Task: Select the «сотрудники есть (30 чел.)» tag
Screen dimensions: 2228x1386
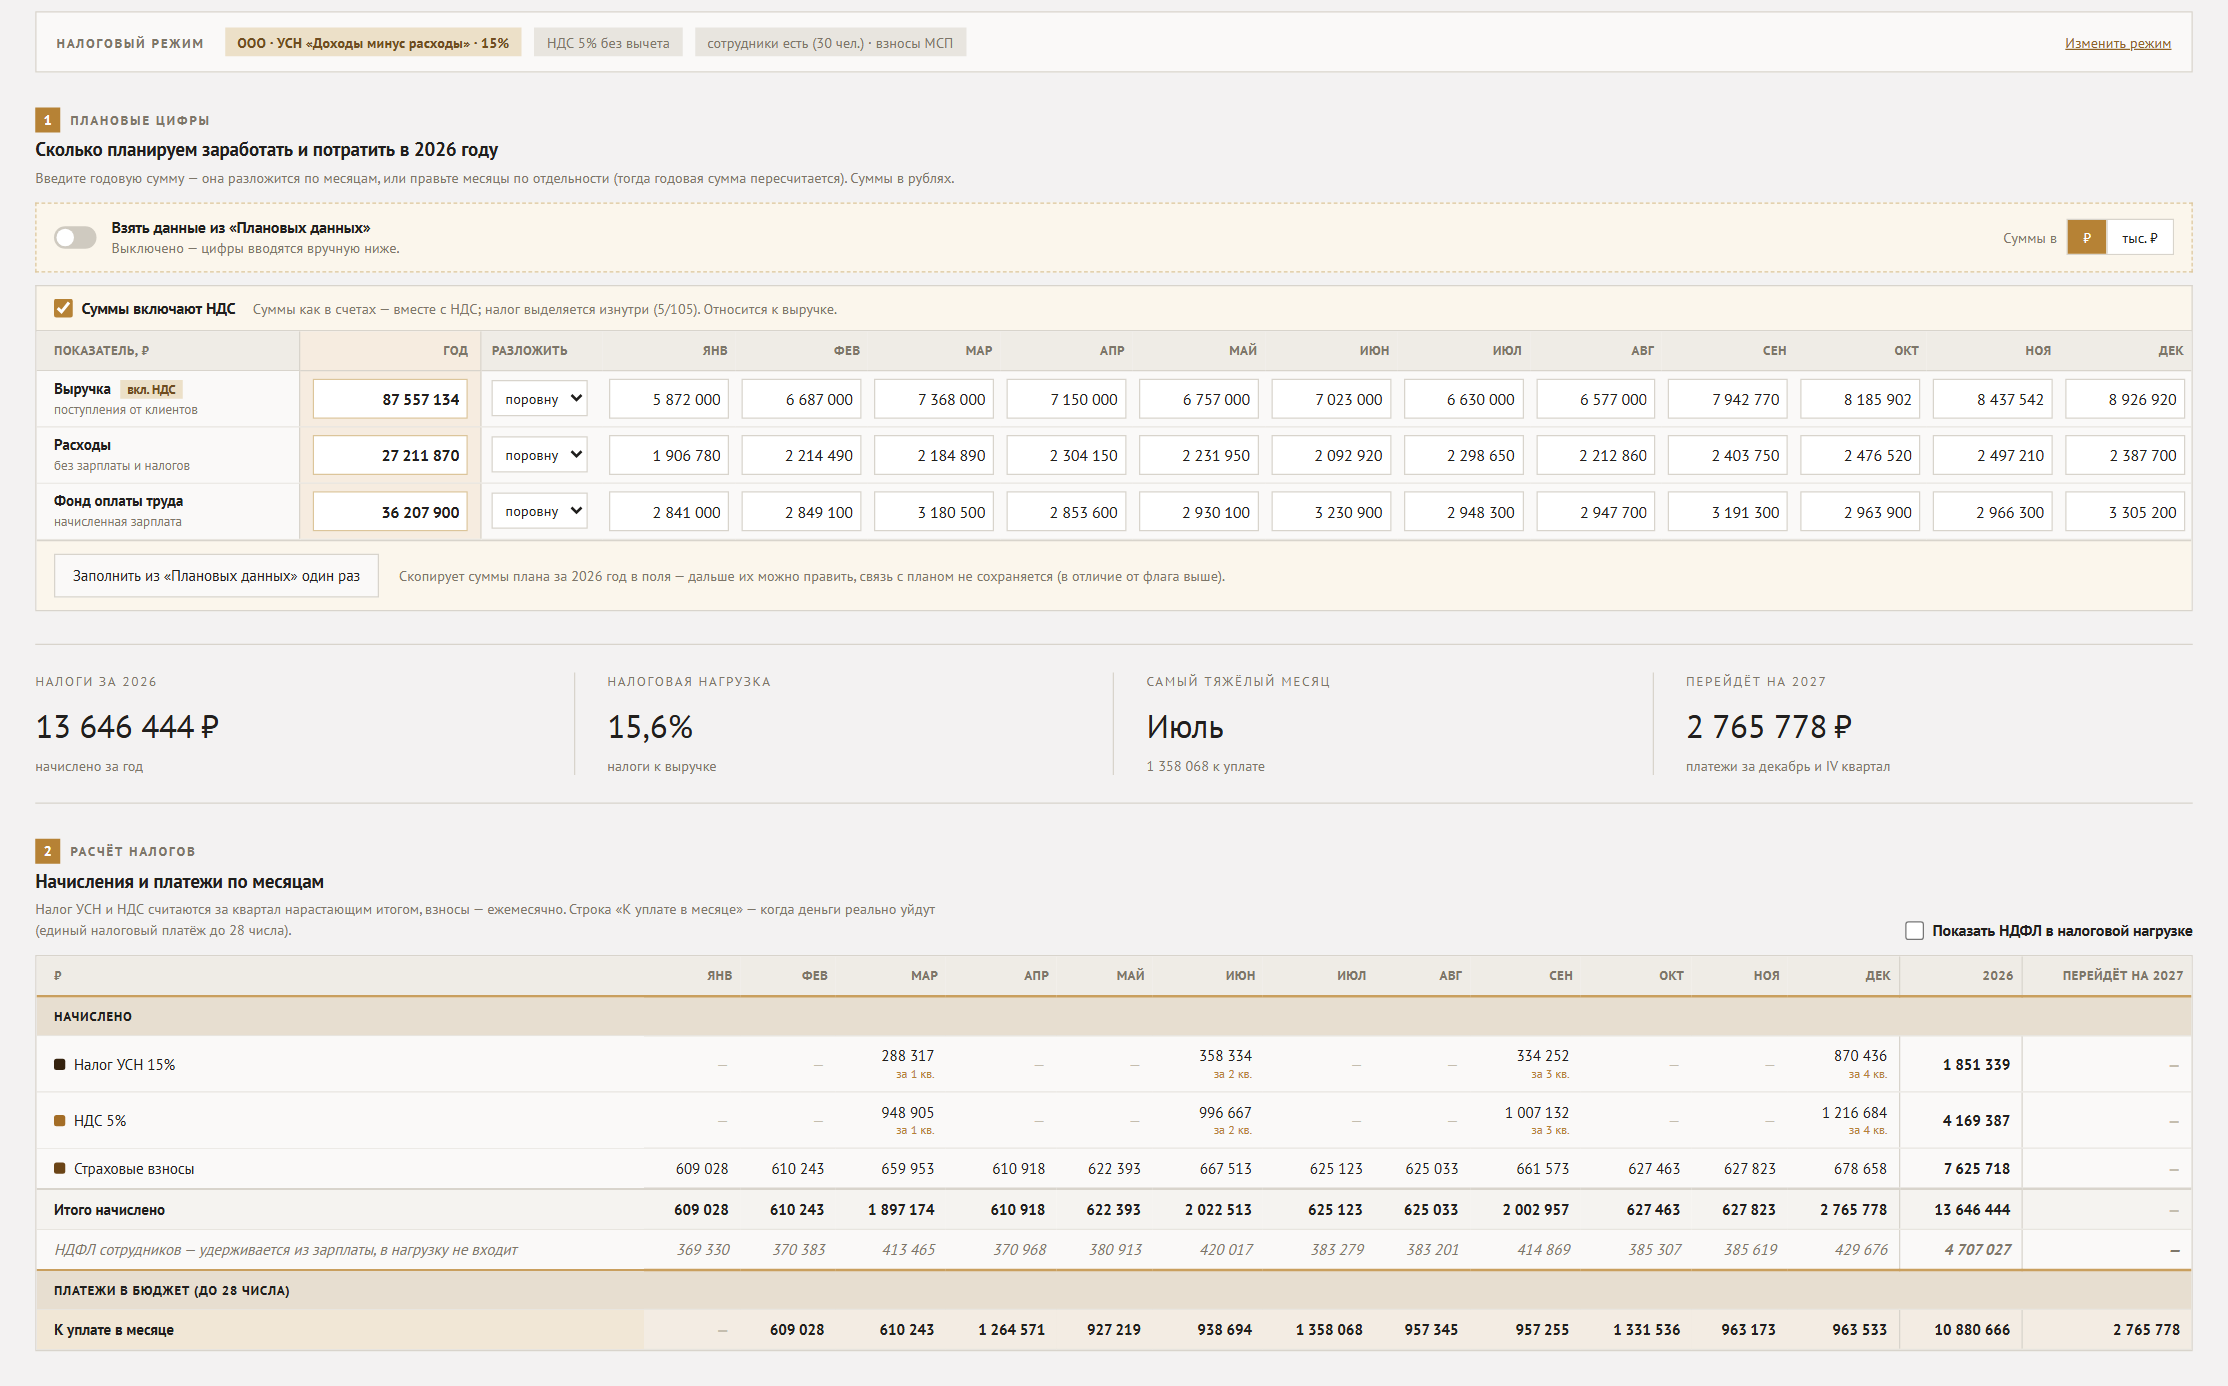Action: [x=830, y=43]
